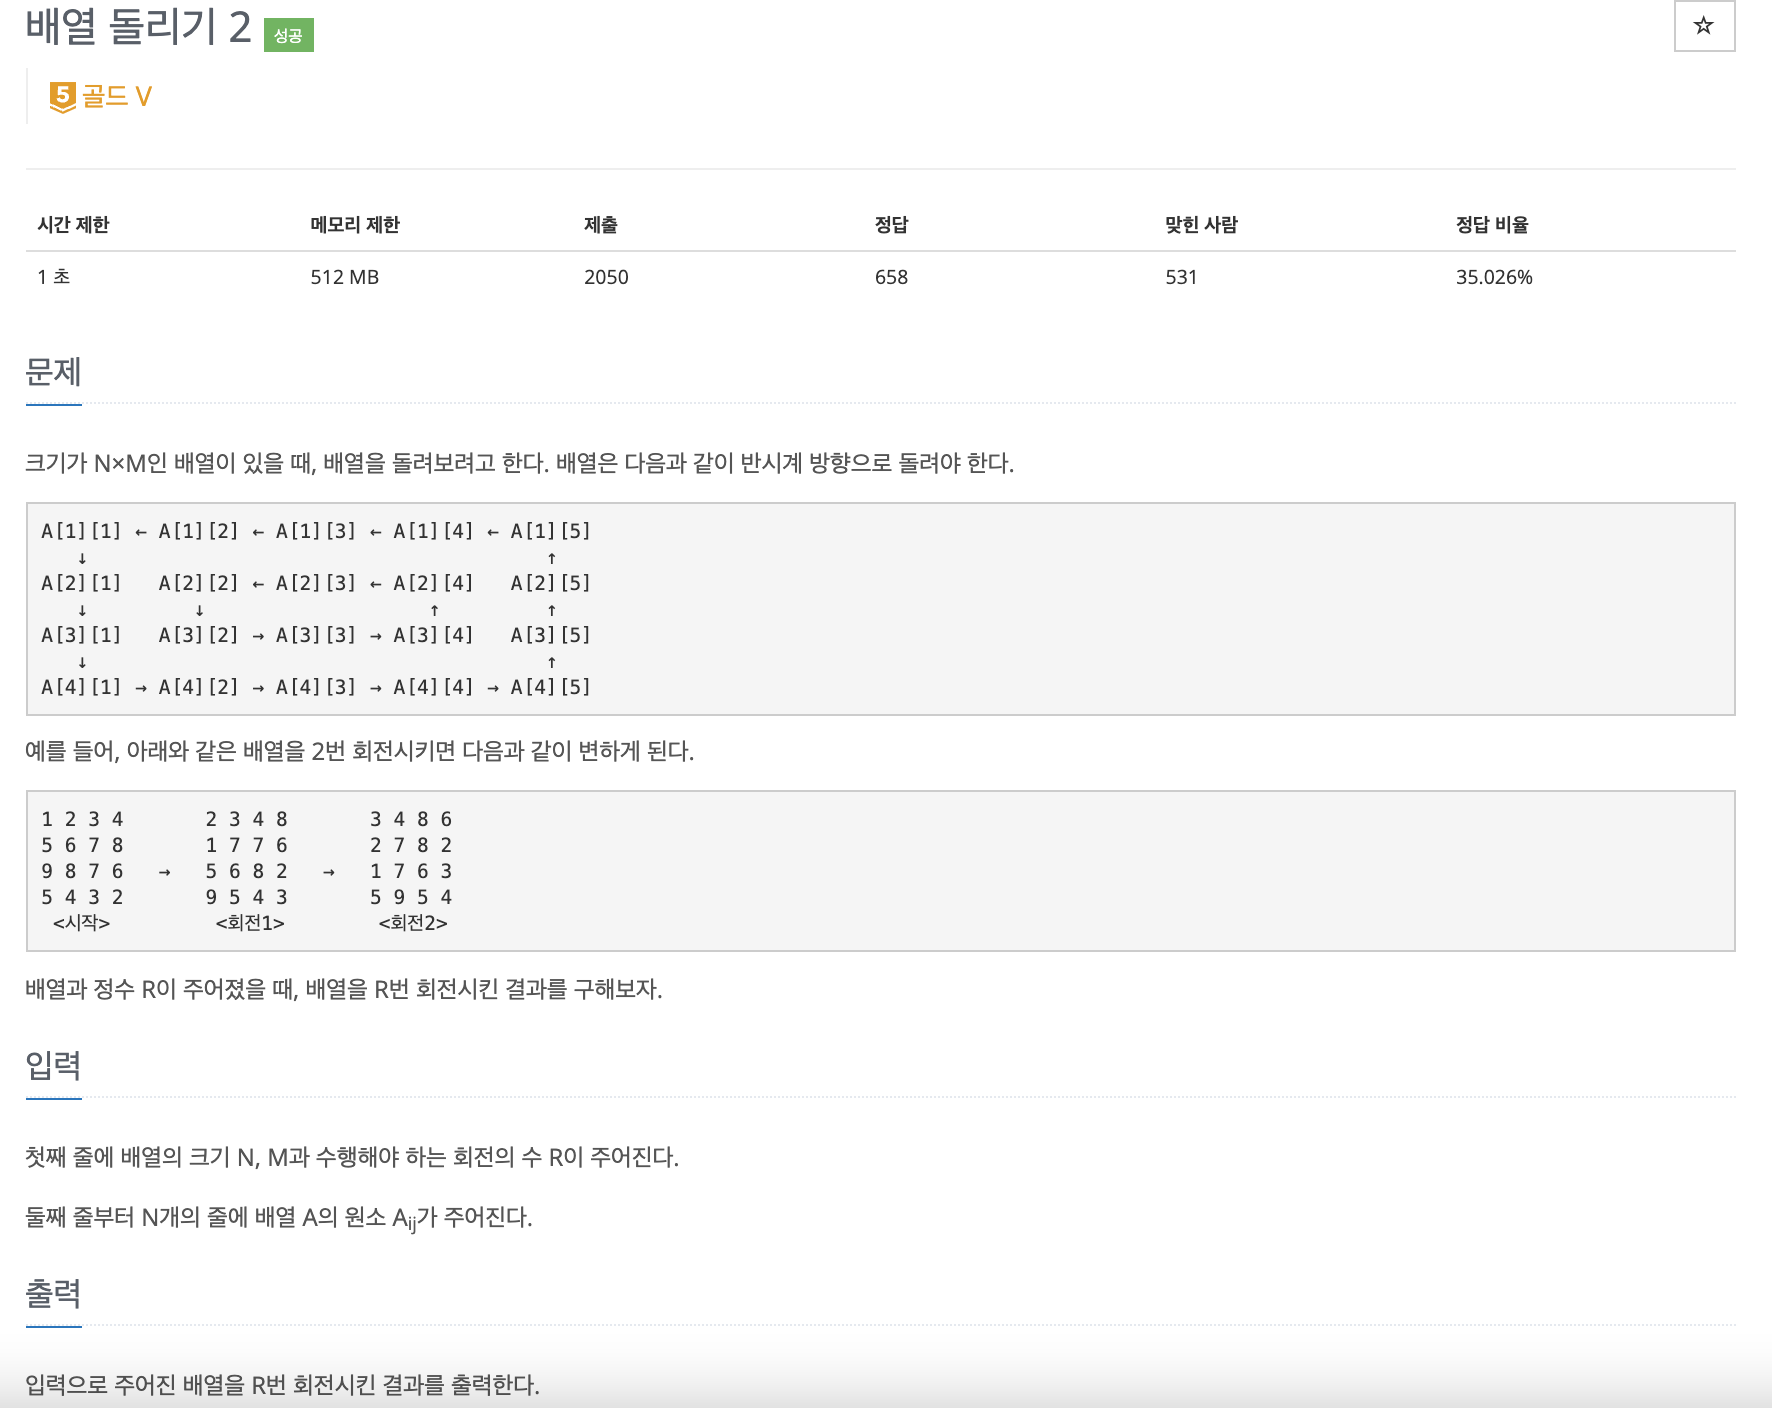Click the 35.026% acceptance rate value

coord(1498,277)
